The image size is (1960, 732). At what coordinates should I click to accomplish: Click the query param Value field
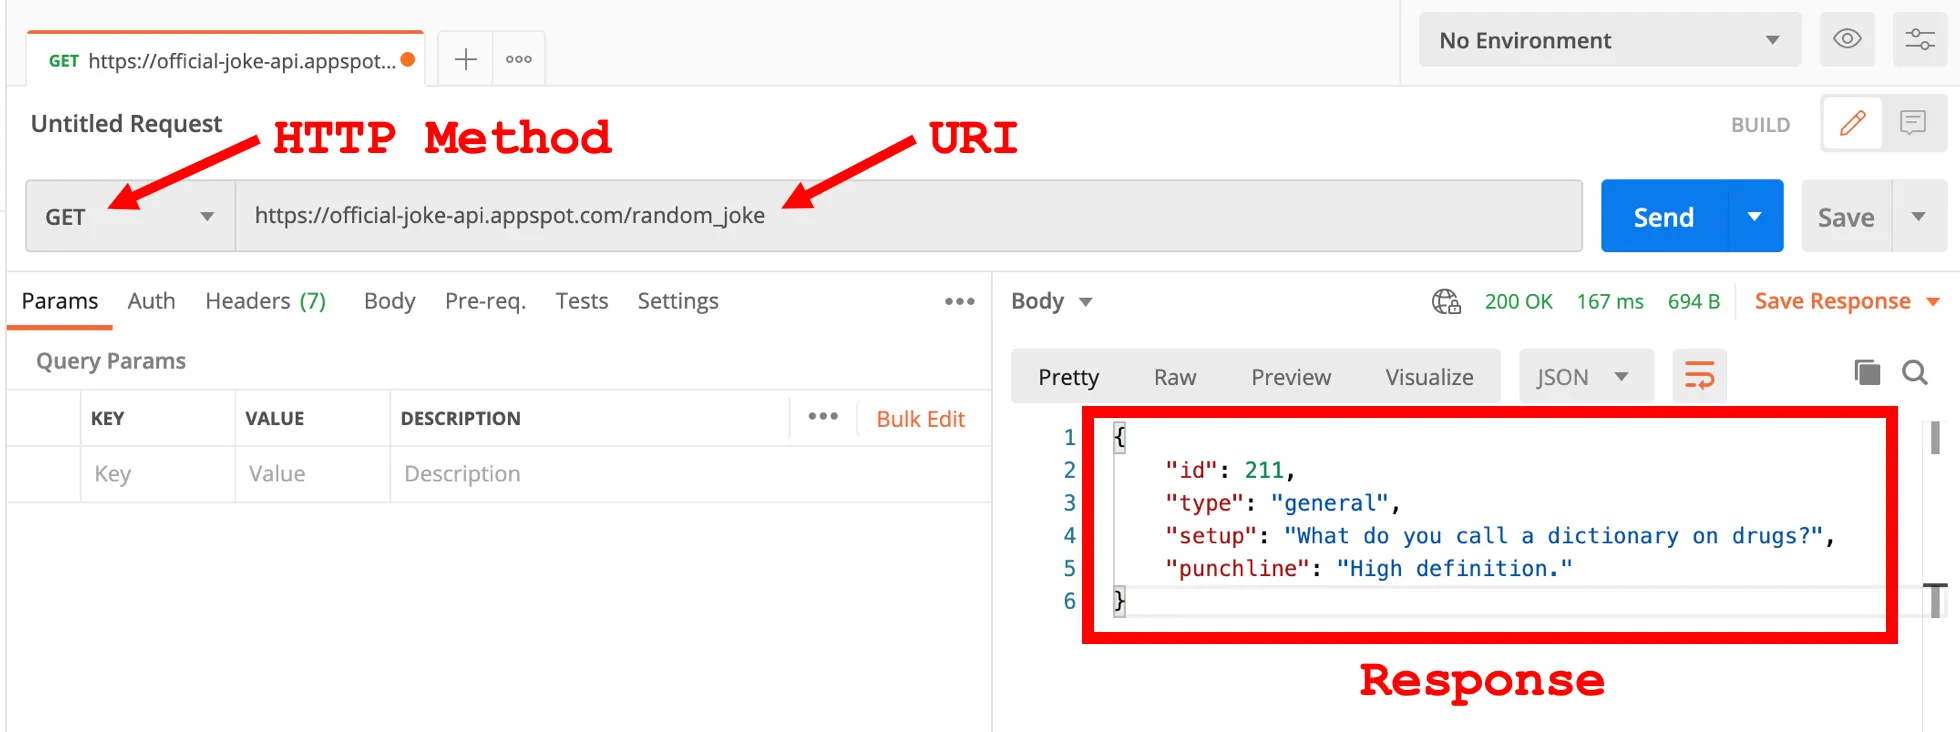[x=313, y=473]
